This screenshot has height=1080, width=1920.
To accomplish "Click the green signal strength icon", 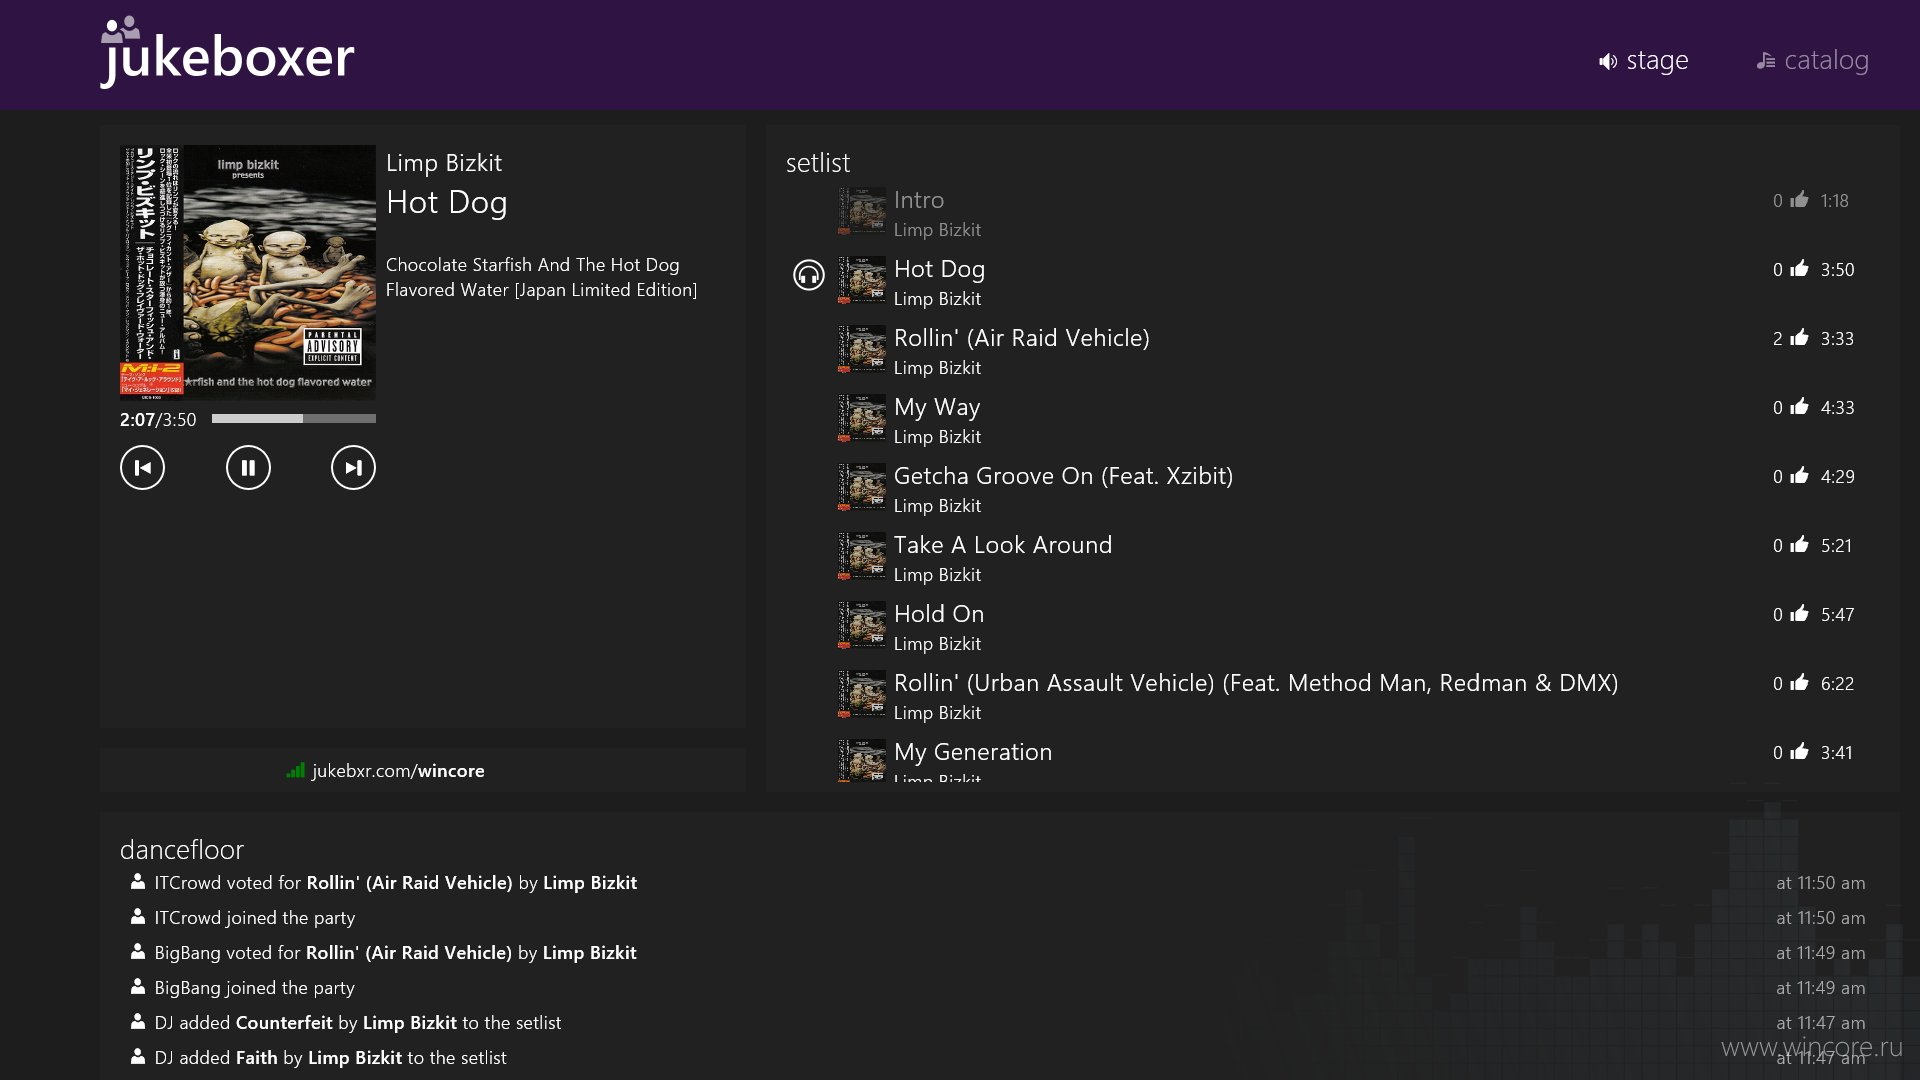I will tap(295, 770).
